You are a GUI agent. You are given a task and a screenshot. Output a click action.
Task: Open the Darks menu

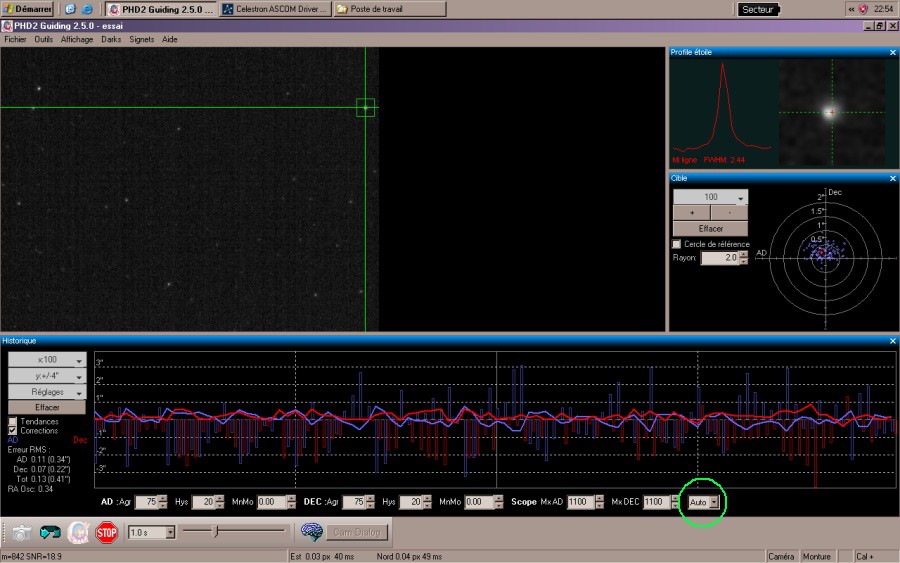[x=110, y=40]
